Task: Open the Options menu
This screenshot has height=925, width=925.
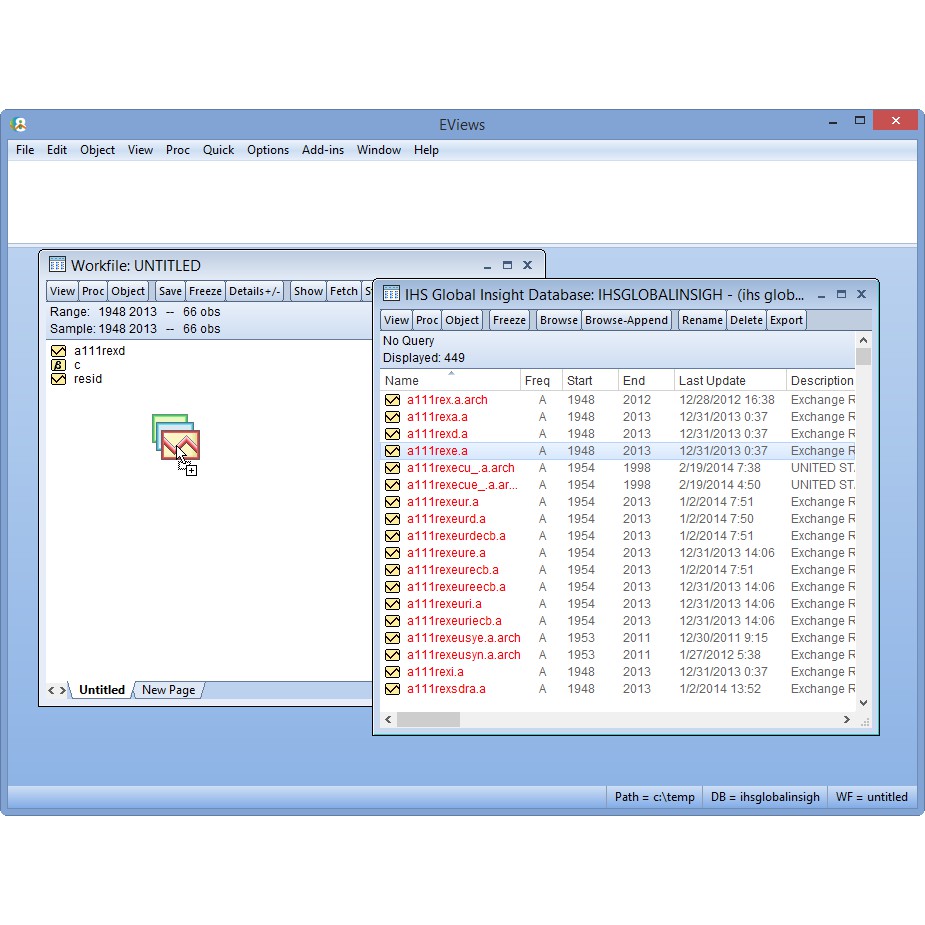Action: pyautogui.click(x=268, y=150)
